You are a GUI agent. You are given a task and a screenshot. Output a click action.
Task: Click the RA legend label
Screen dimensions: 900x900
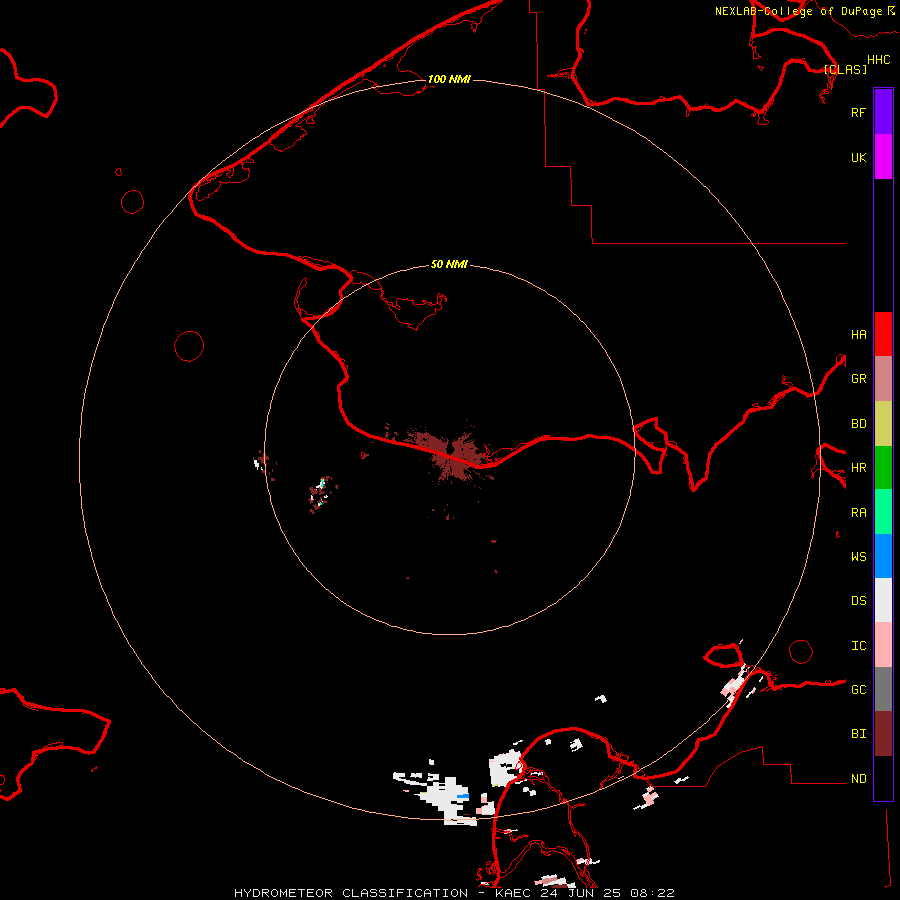pyautogui.click(x=858, y=512)
